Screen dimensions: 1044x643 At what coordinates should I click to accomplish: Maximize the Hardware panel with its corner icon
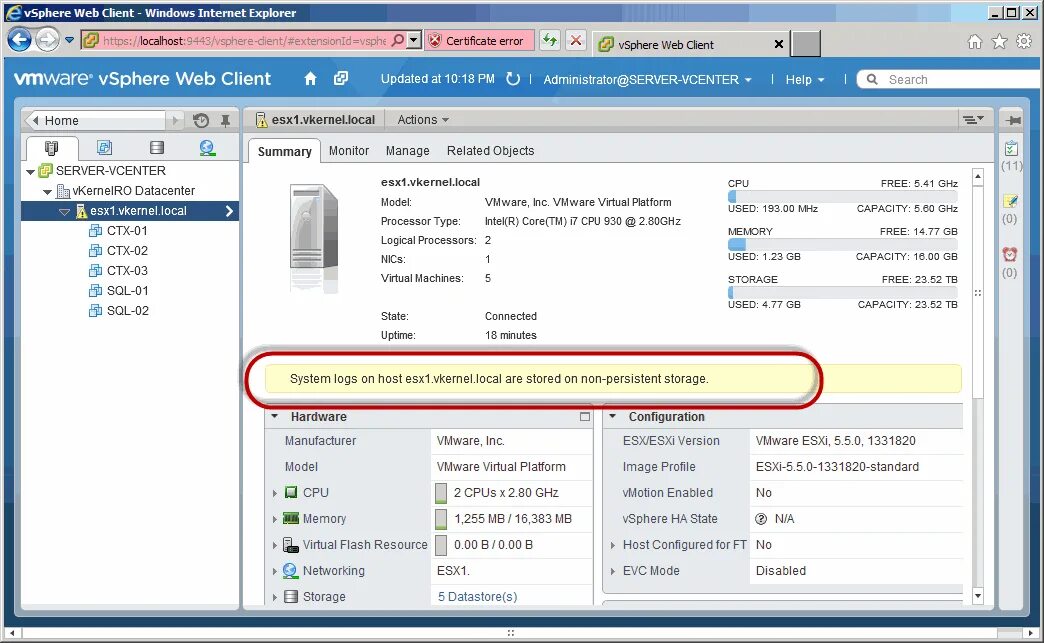click(585, 417)
